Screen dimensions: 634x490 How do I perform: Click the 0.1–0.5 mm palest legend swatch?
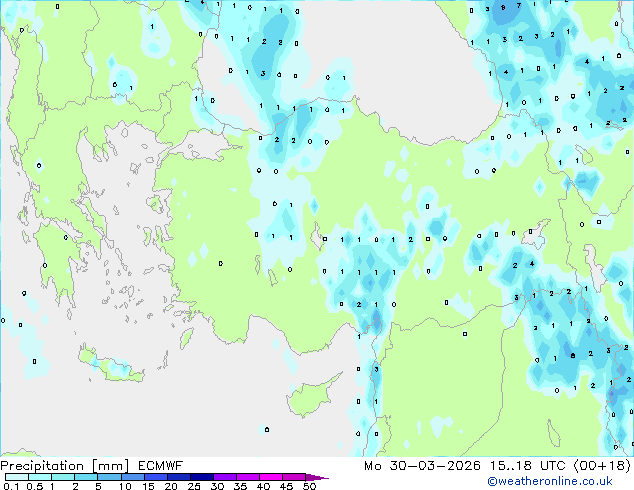click(17, 477)
